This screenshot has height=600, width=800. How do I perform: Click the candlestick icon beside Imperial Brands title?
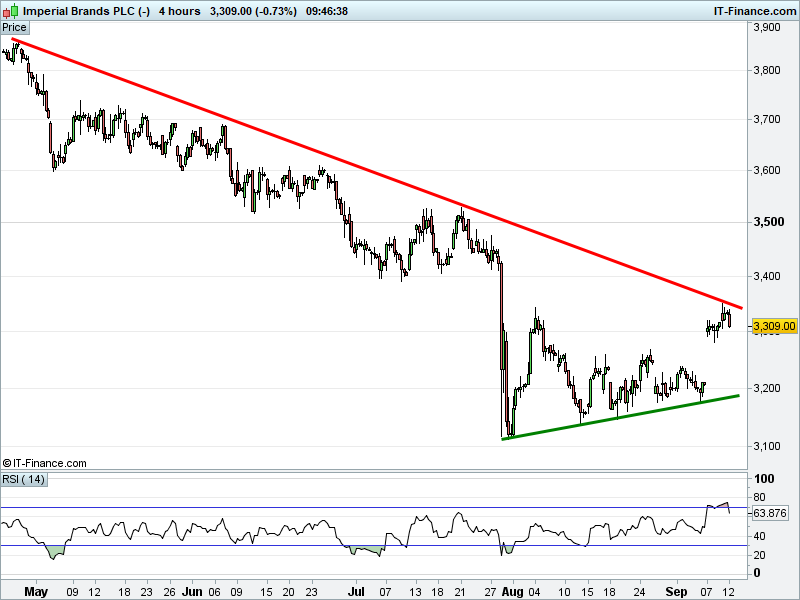10,11
